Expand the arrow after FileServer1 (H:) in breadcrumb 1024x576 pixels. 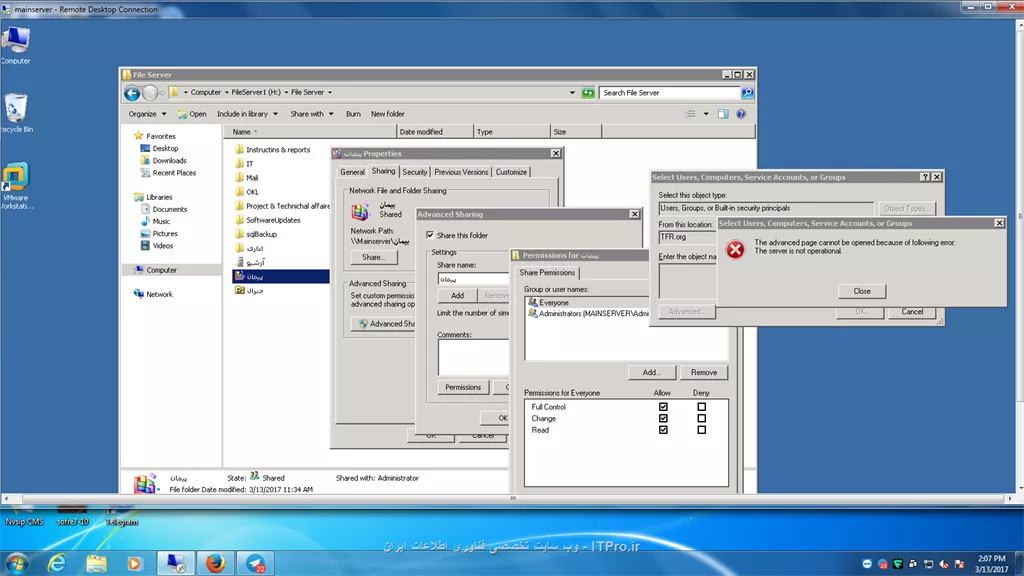pos(286,93)
